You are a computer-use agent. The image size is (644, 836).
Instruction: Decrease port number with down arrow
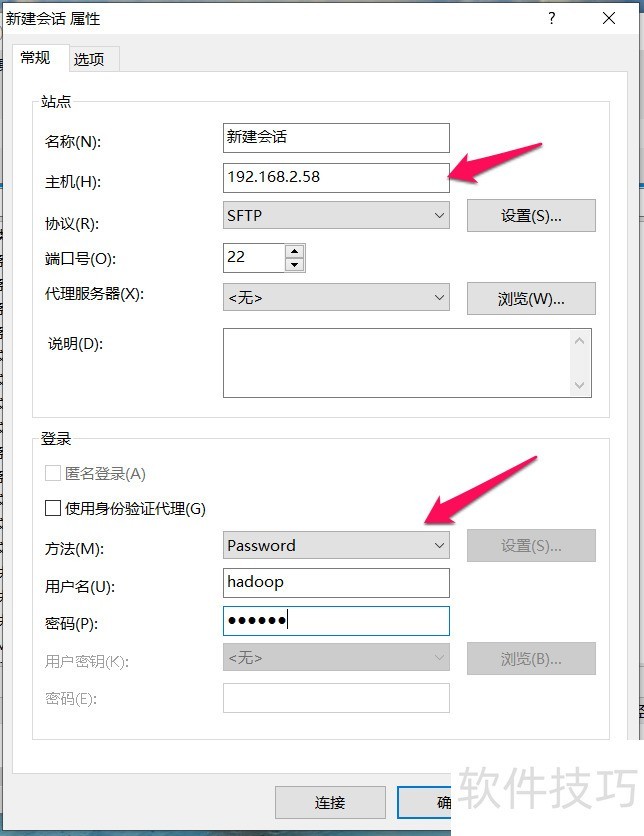294,265
